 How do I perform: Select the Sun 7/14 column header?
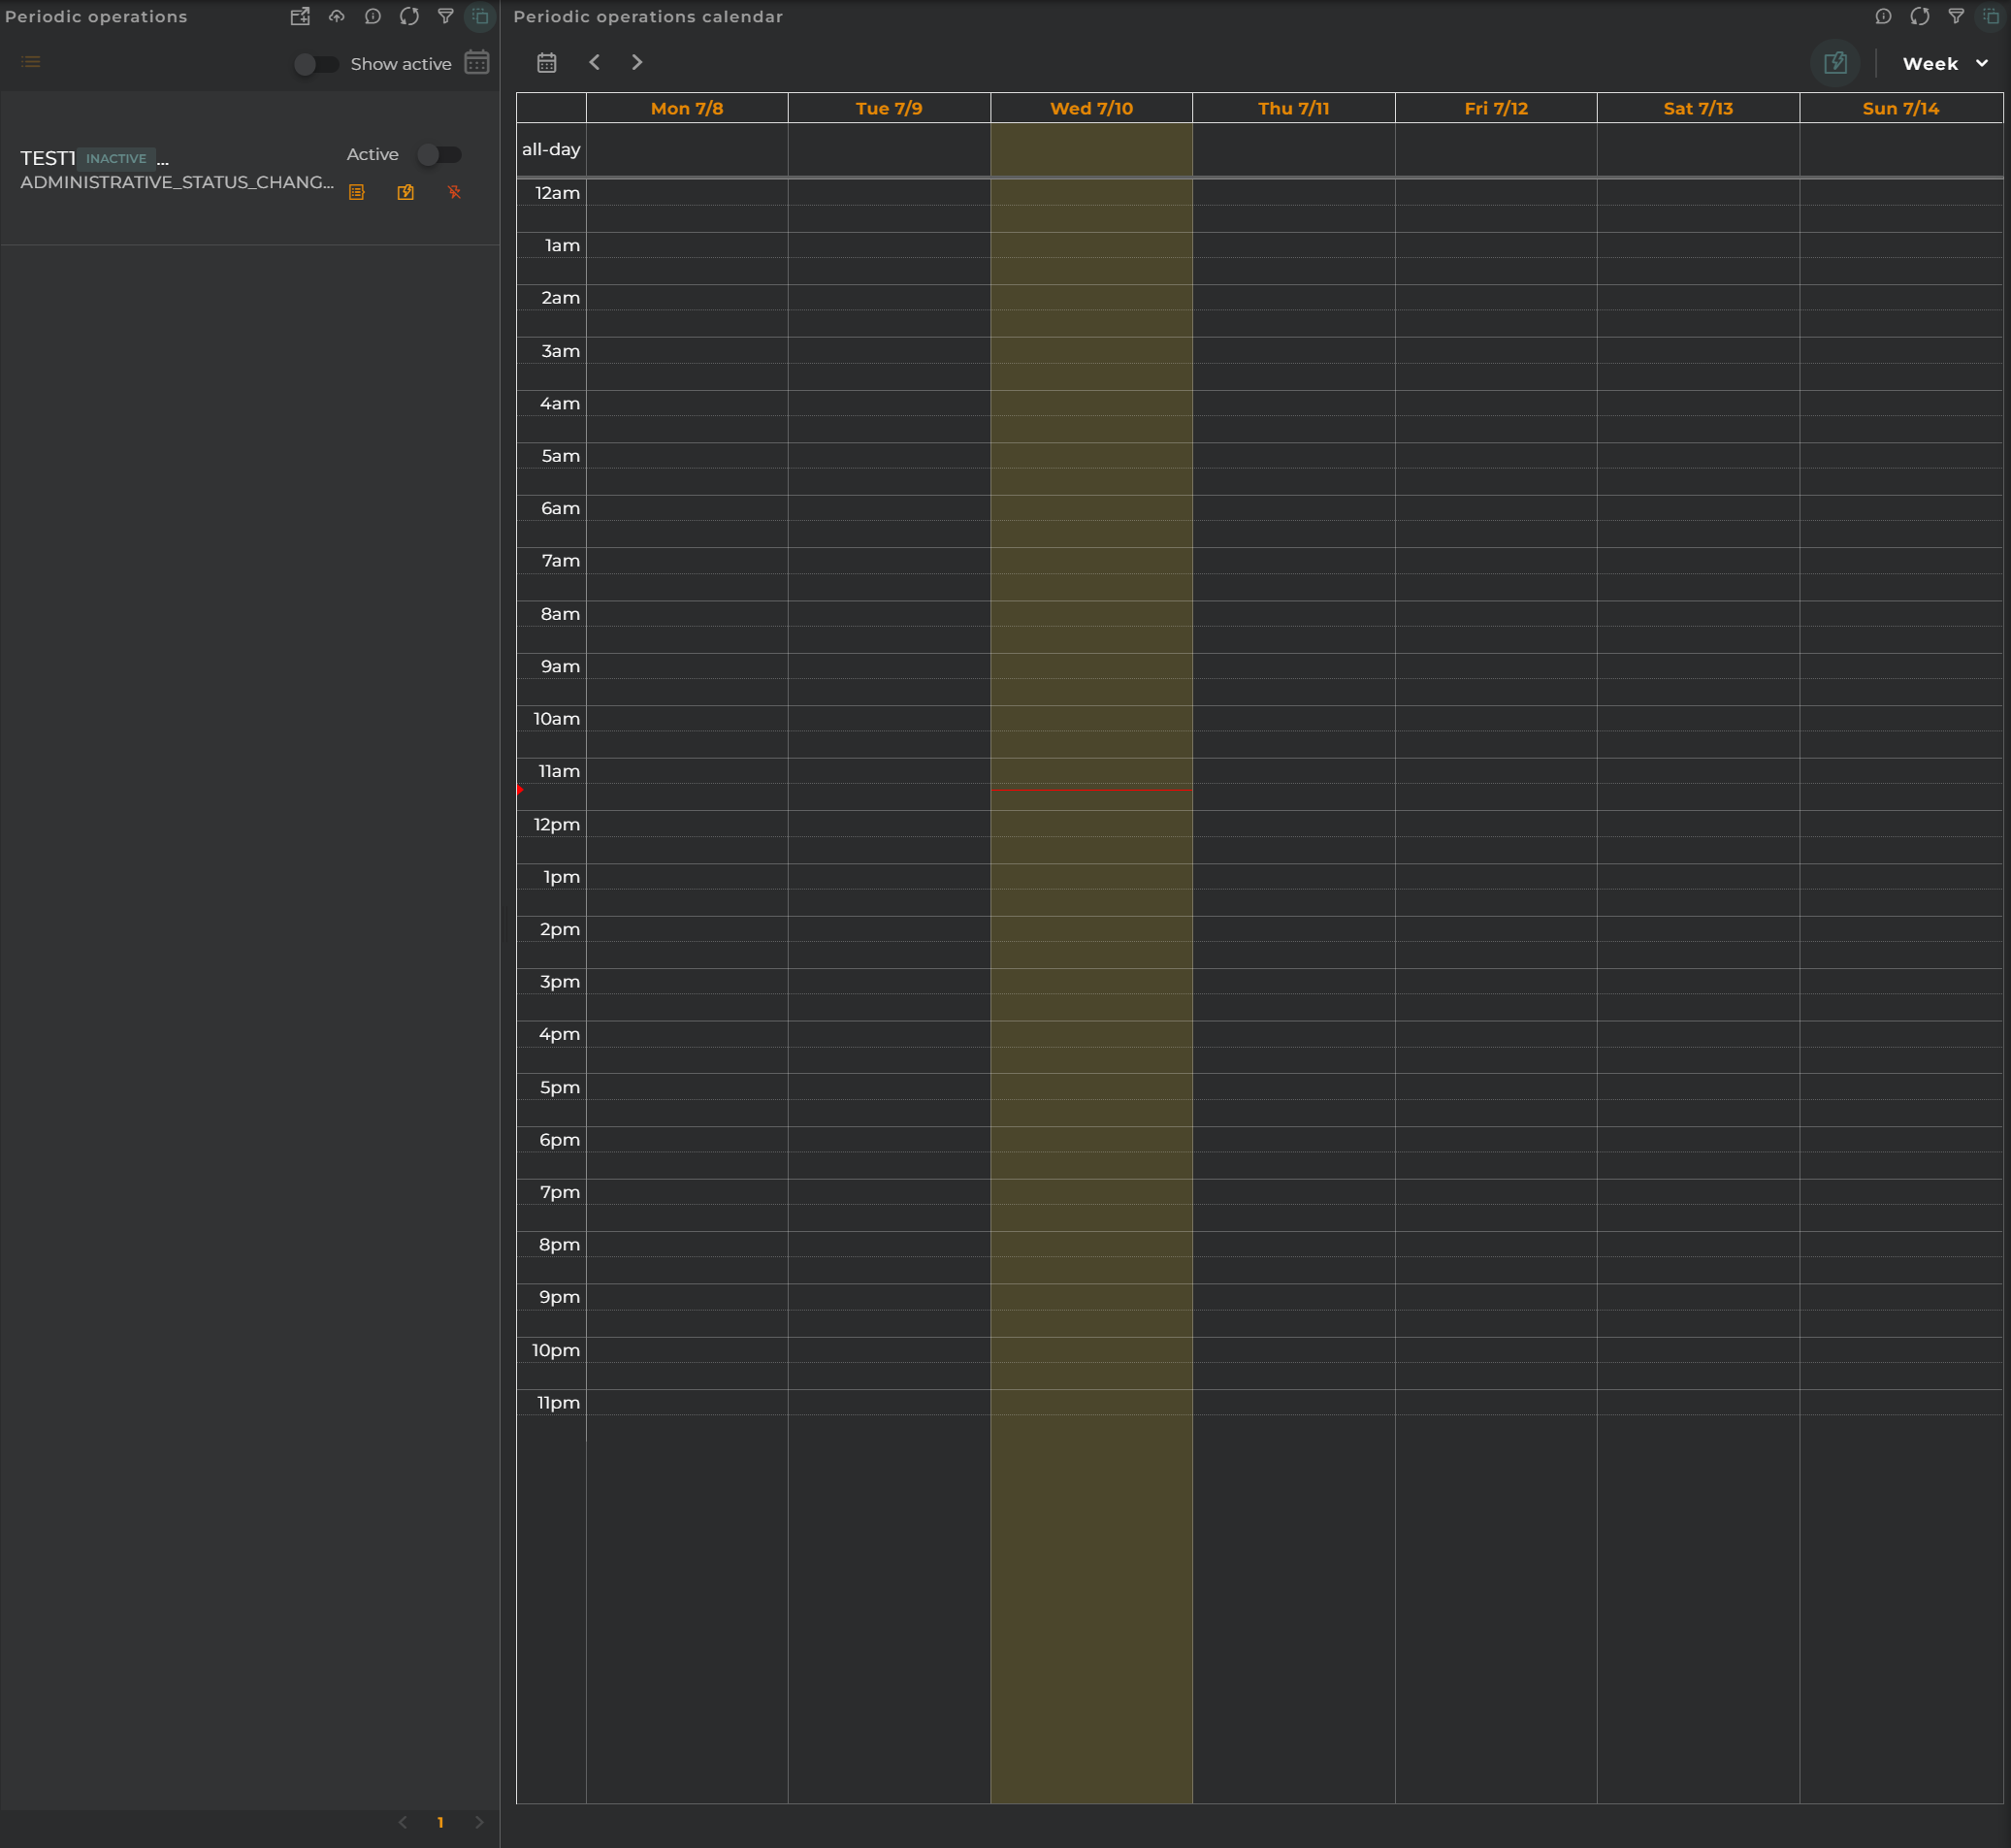click(1901, 108)
